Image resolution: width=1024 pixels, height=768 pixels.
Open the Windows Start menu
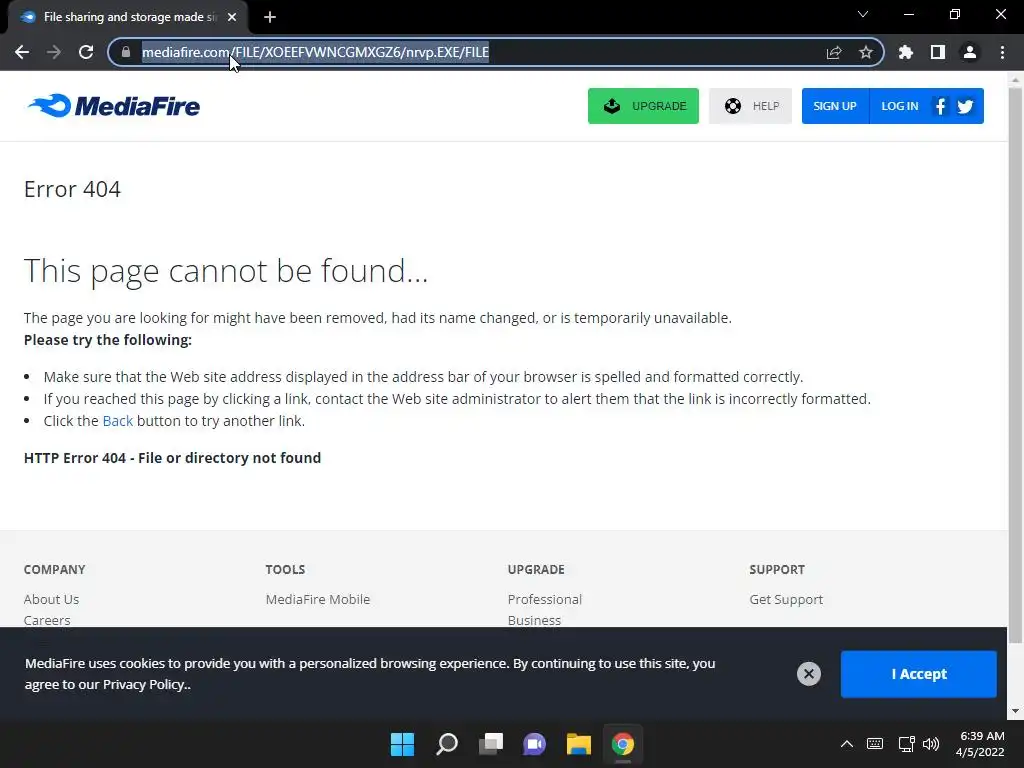point(402,744)
